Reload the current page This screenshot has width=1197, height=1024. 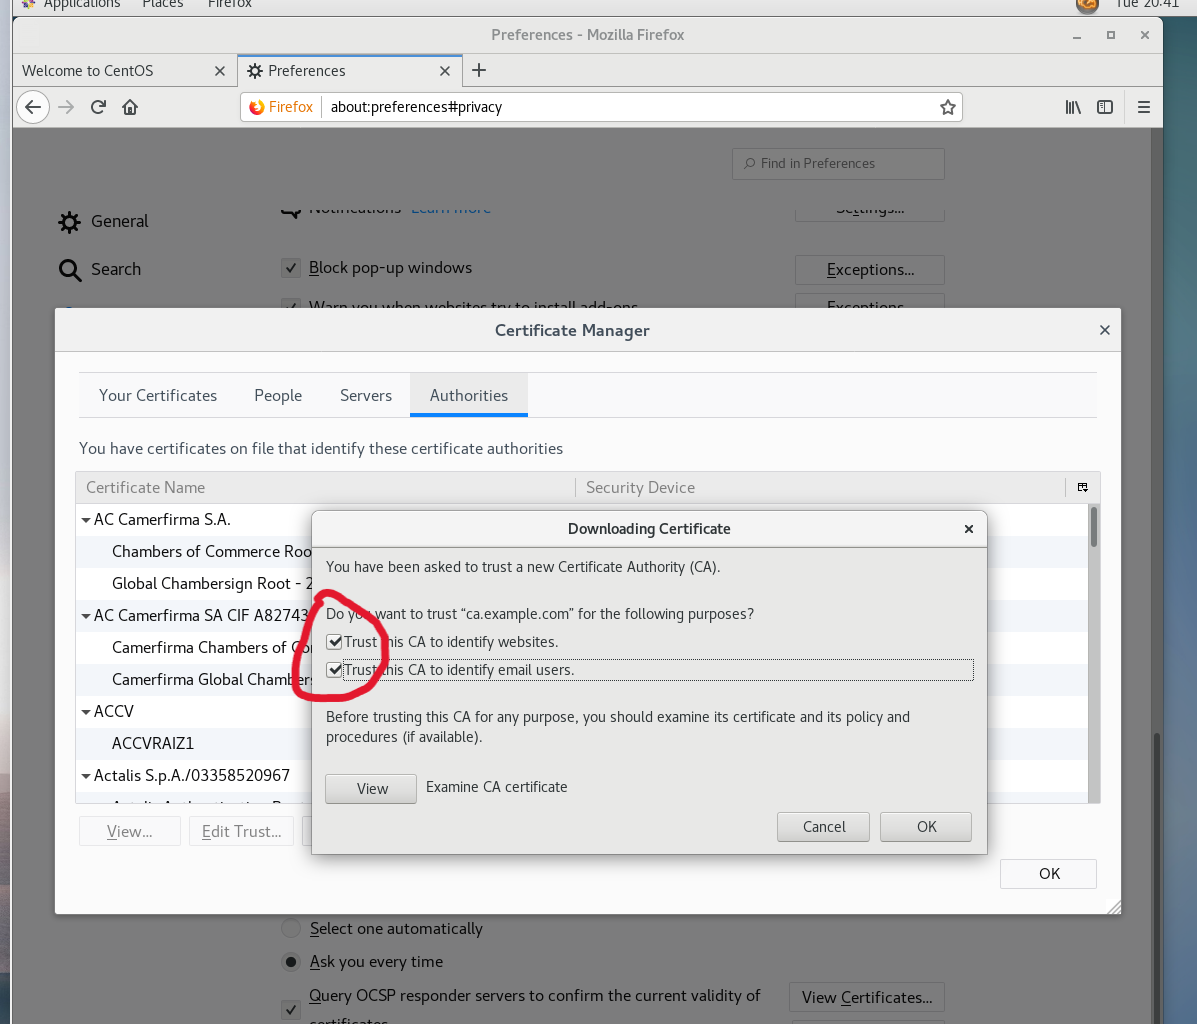tap(98, 107)
